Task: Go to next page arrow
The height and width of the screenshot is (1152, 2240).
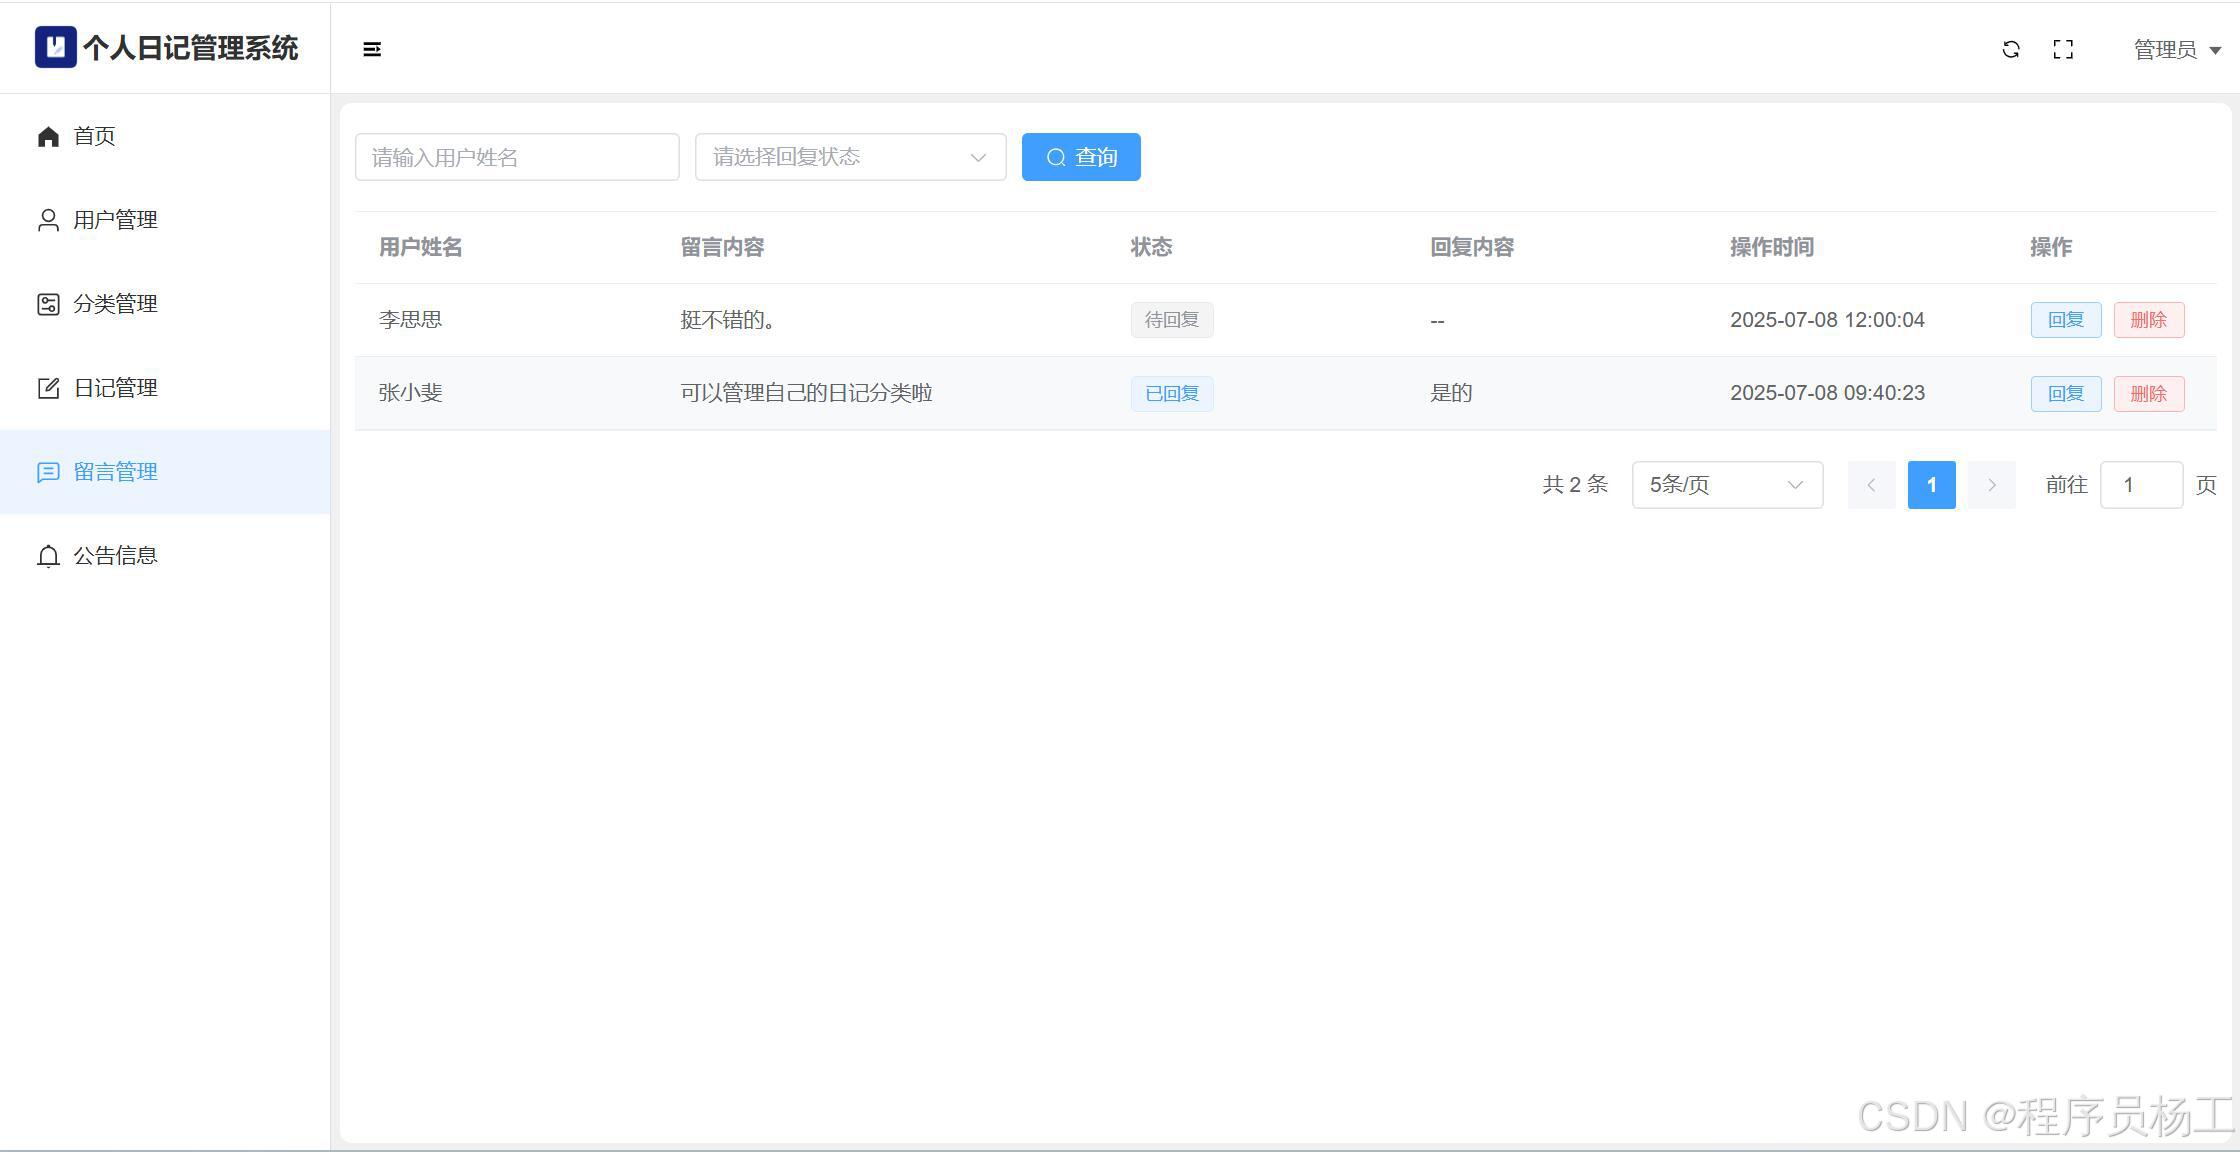Action: [1991, 485]
